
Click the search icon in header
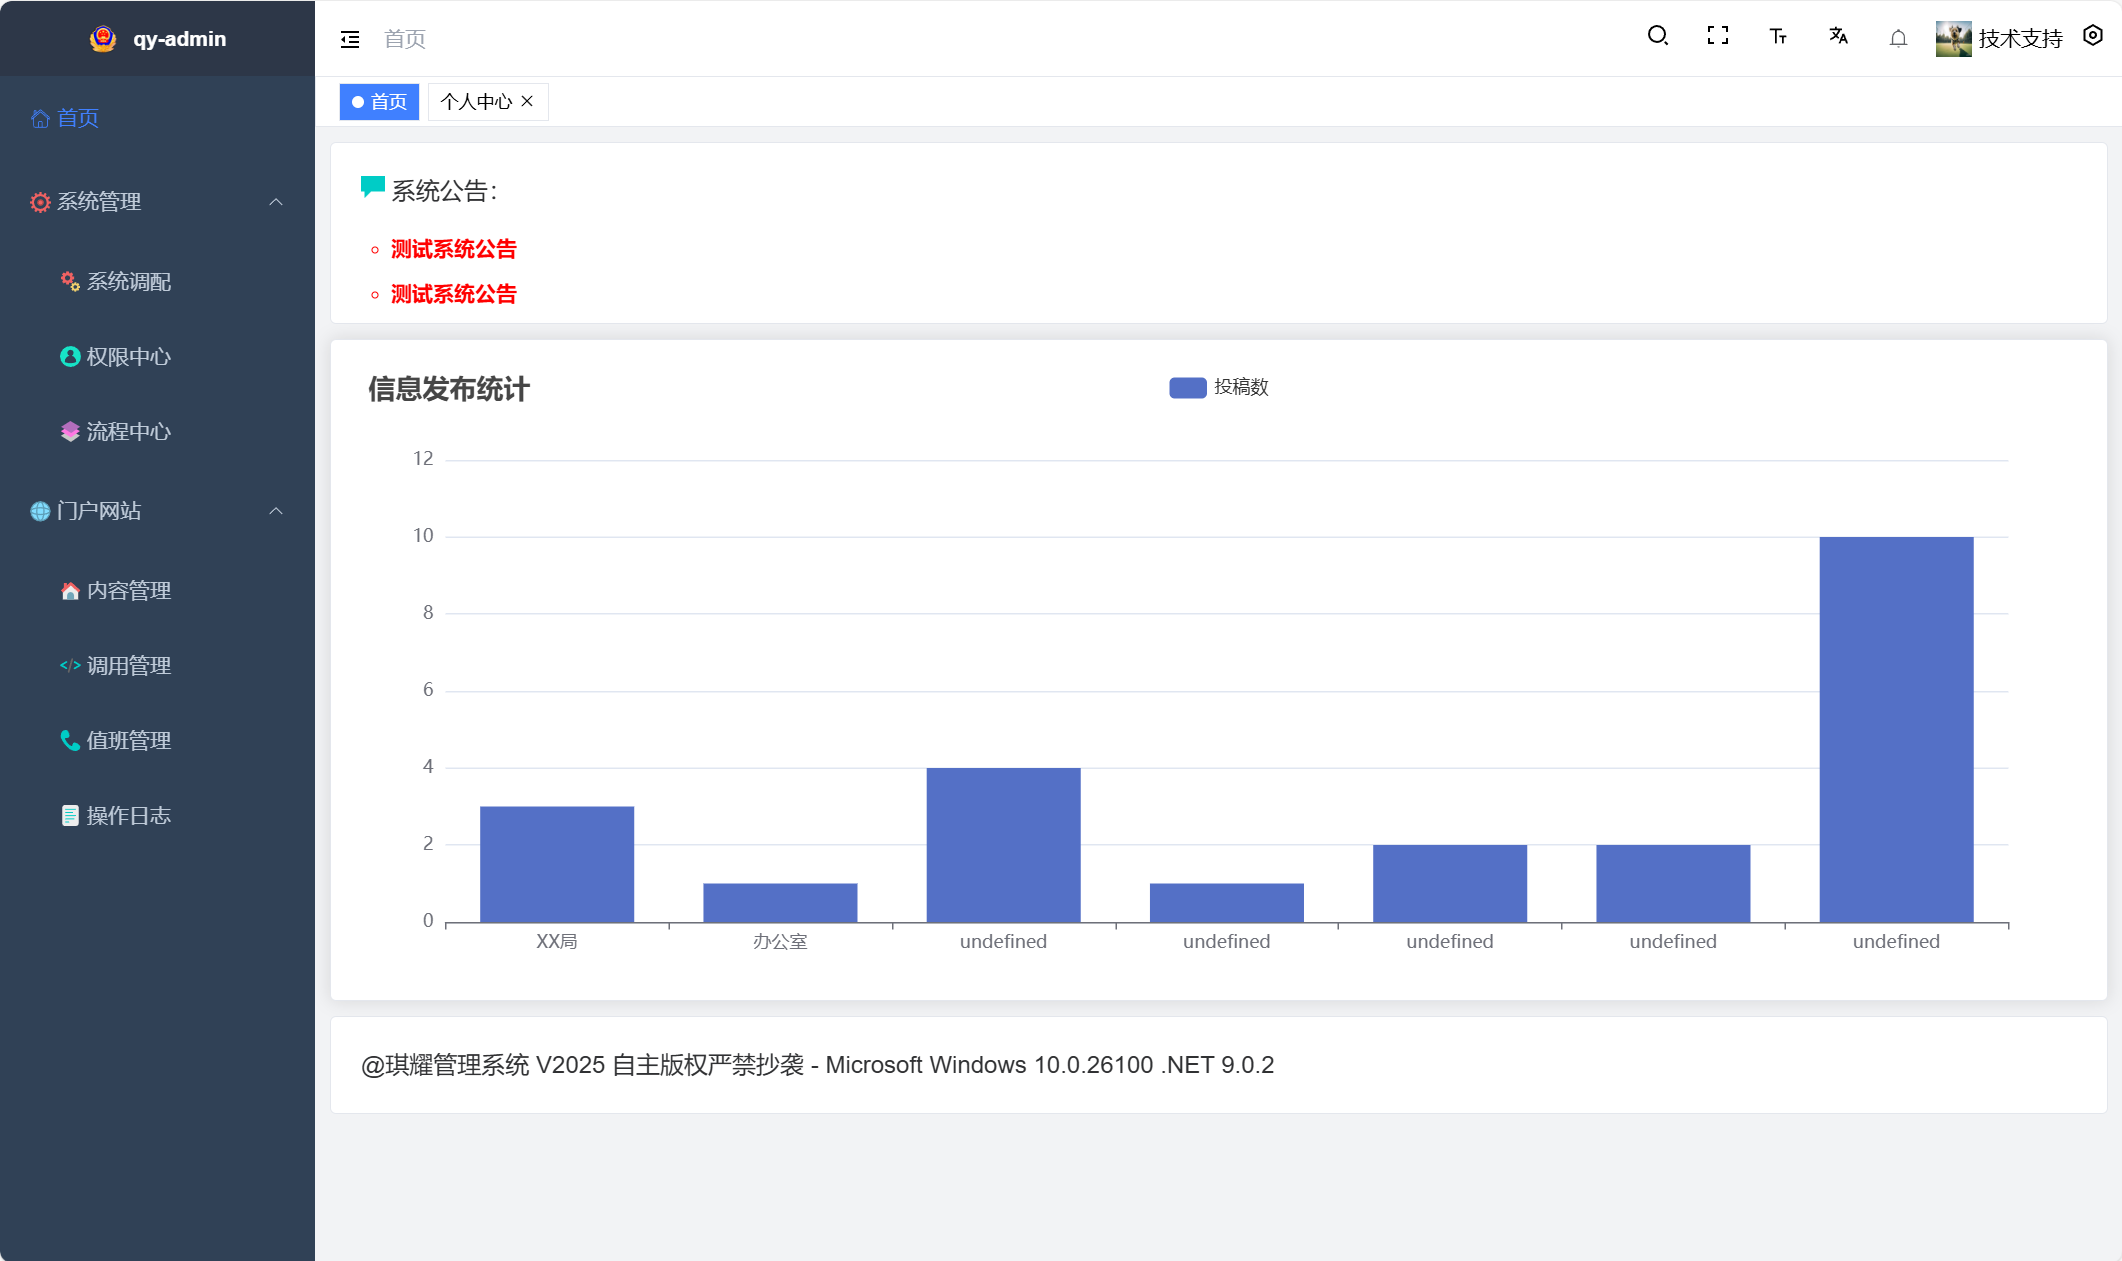(x=1657, y=37)
